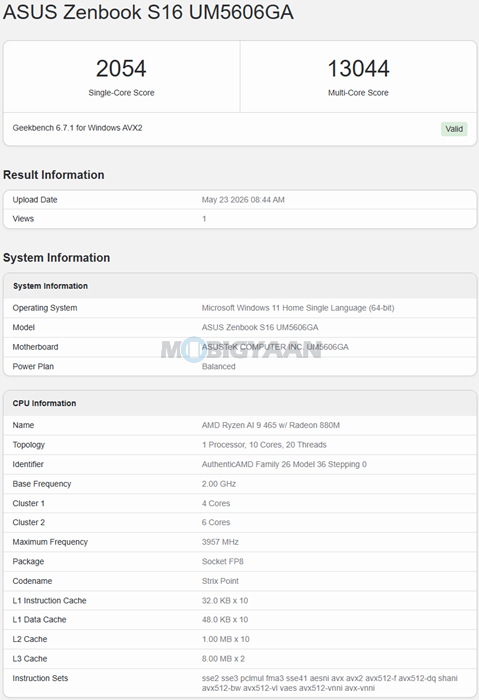The height and width of the screenshot is (700, 479).
Task: Select the page title ASUS Zenbook S16 UM5606GA
Action: coord(148,12)
